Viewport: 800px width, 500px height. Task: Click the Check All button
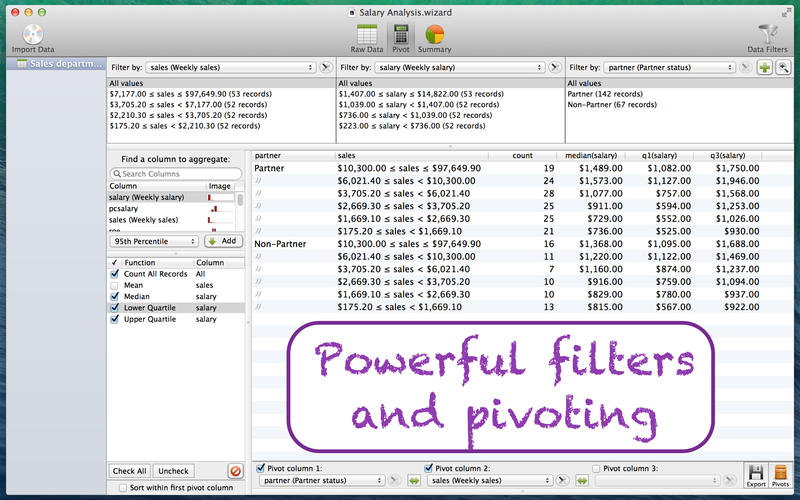[130, 470]
